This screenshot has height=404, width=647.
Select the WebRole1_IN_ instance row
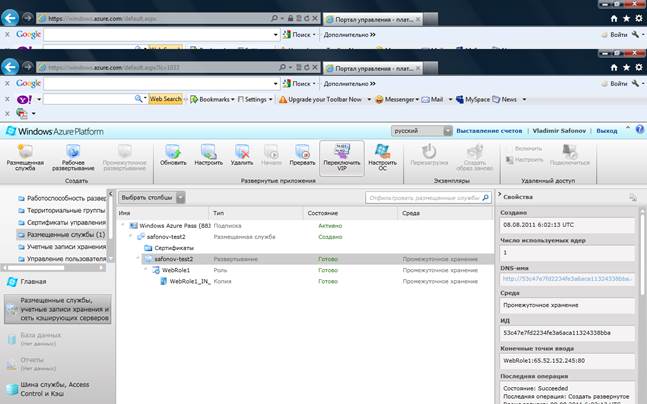[x=305, y=281]
